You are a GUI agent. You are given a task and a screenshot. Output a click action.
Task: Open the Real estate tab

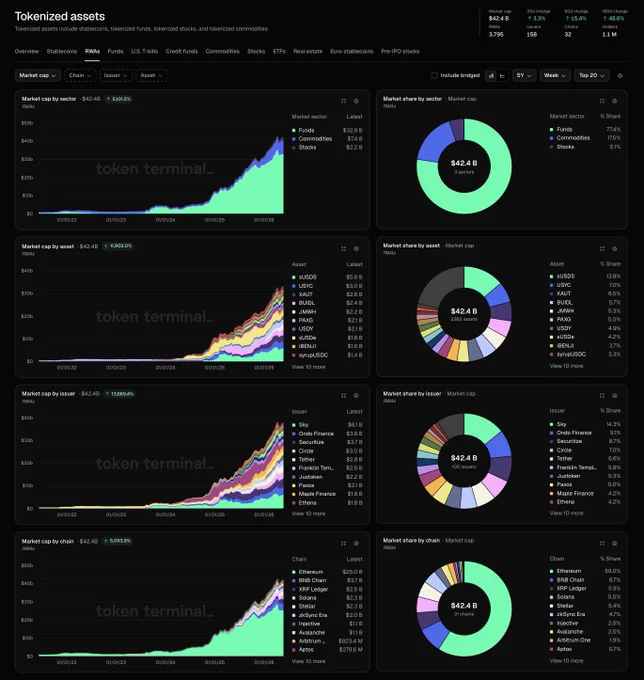(x=308, y=51)
